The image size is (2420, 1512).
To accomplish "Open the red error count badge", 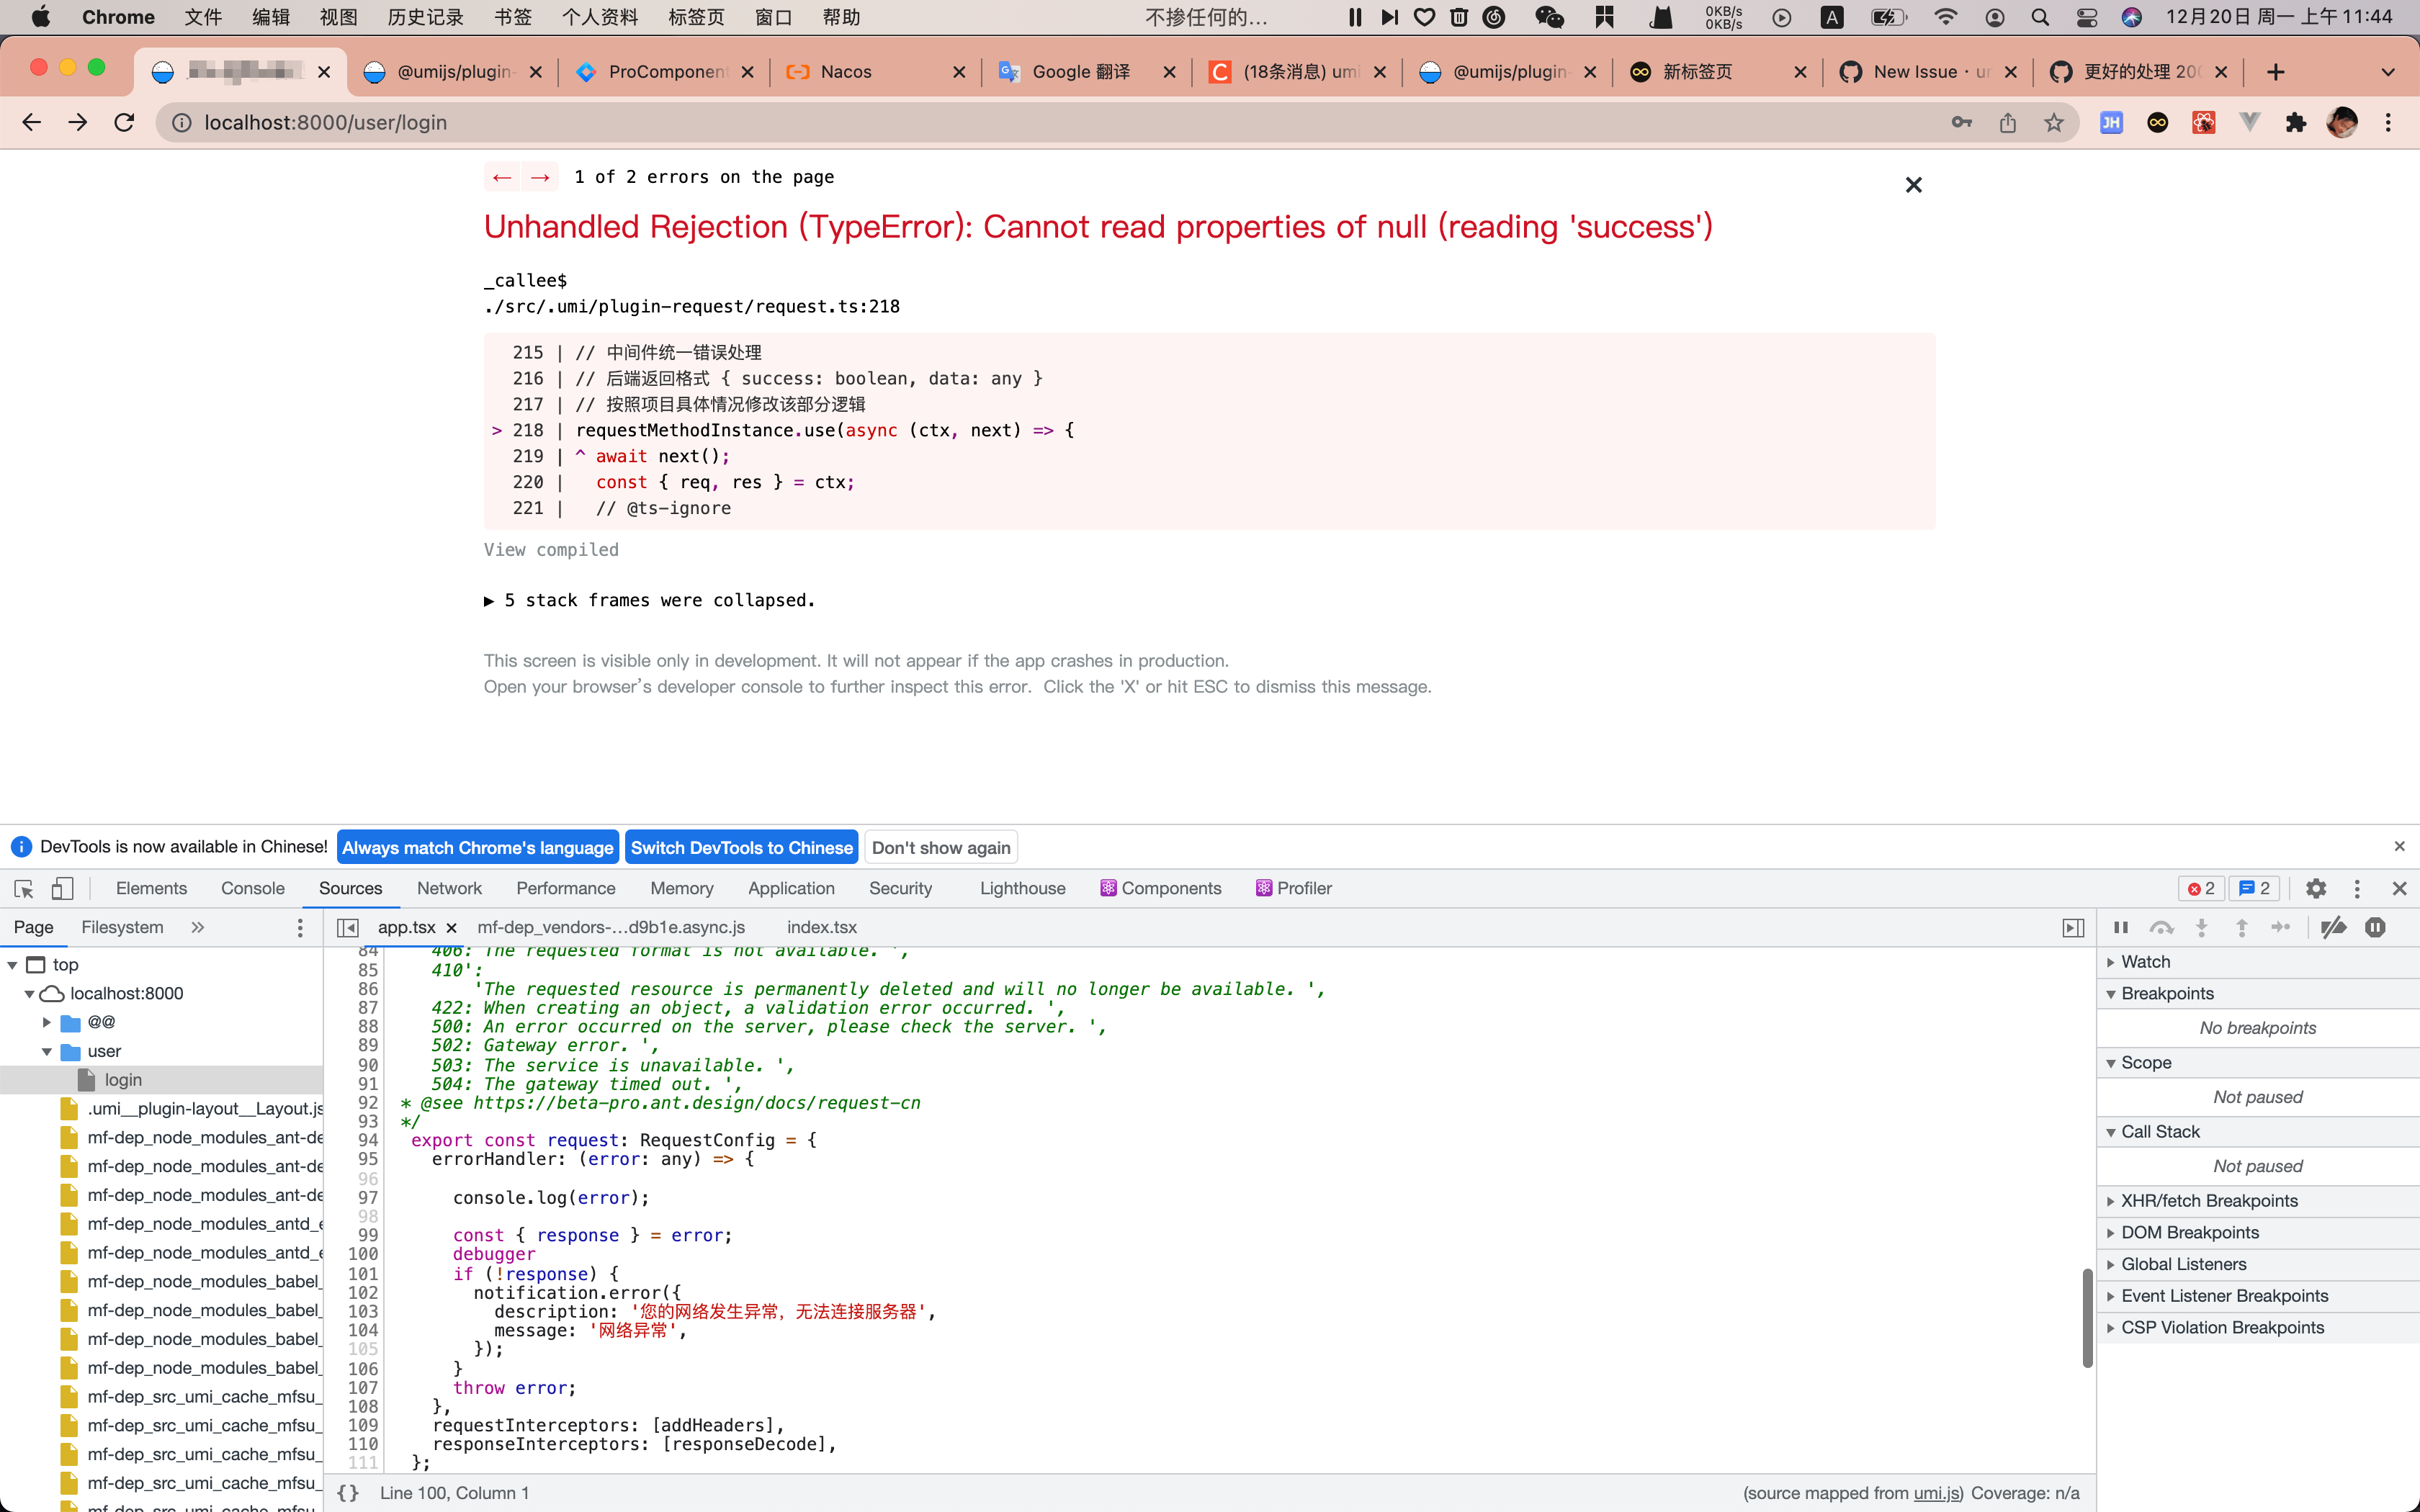I will coord(2200,888).
